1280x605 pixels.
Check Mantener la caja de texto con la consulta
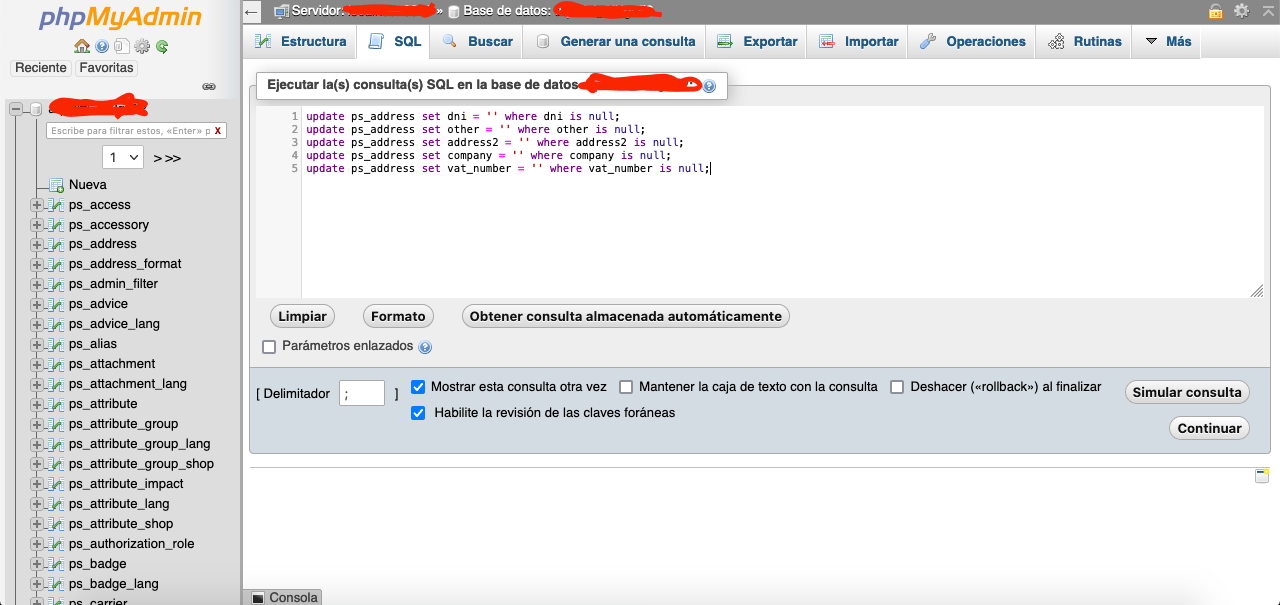click(626, 387)
